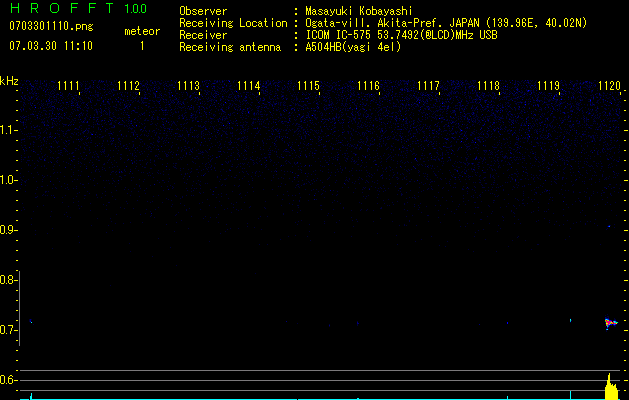Click the Receiving antenna field label
This screenshot has width=629, height=400.
coord(230,47)
